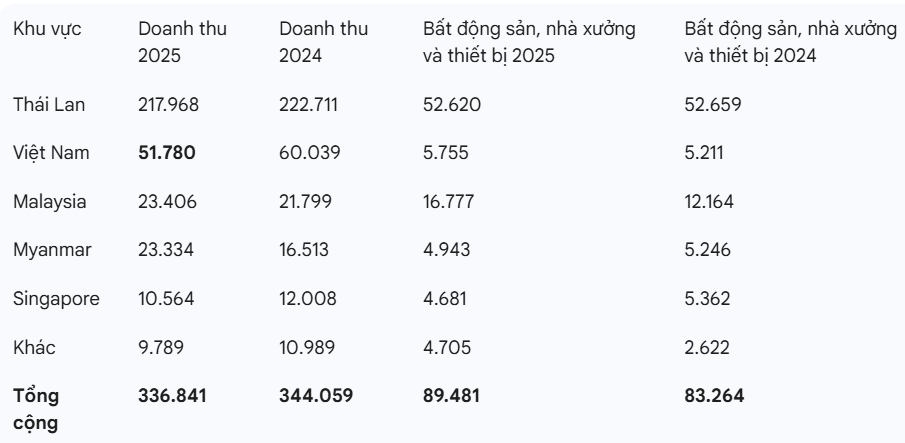Click the total revenue 336.841 cell
This screenshot has height=443, width=905.
pos(172,396)
